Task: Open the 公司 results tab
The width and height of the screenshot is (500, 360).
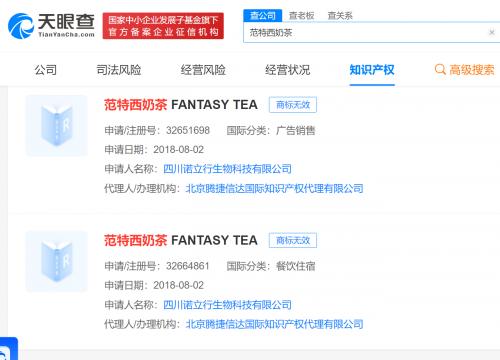Action: click(46, 70)
